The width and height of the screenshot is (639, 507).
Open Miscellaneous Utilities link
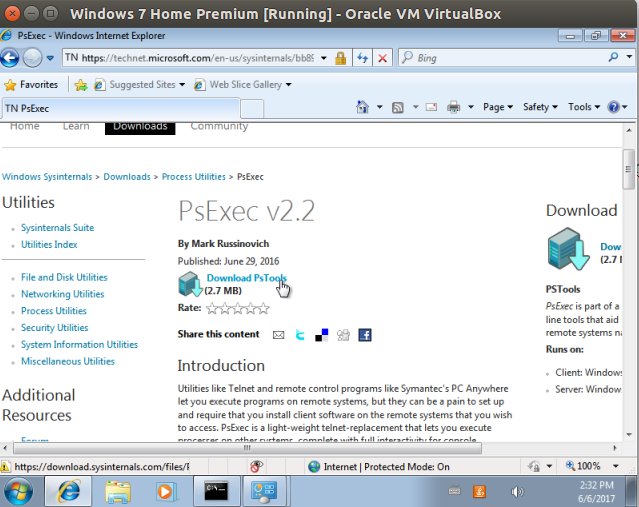[68, 361]
